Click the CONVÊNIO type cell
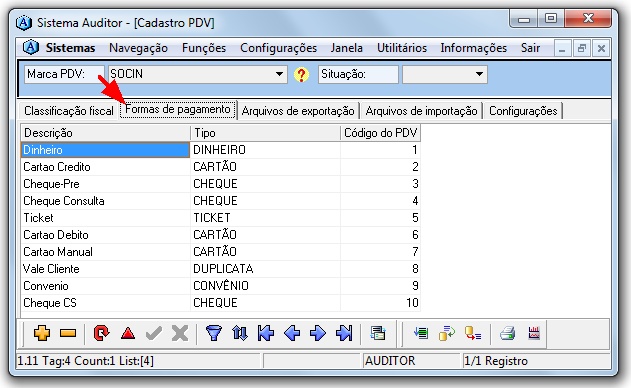 pos(266,286)
